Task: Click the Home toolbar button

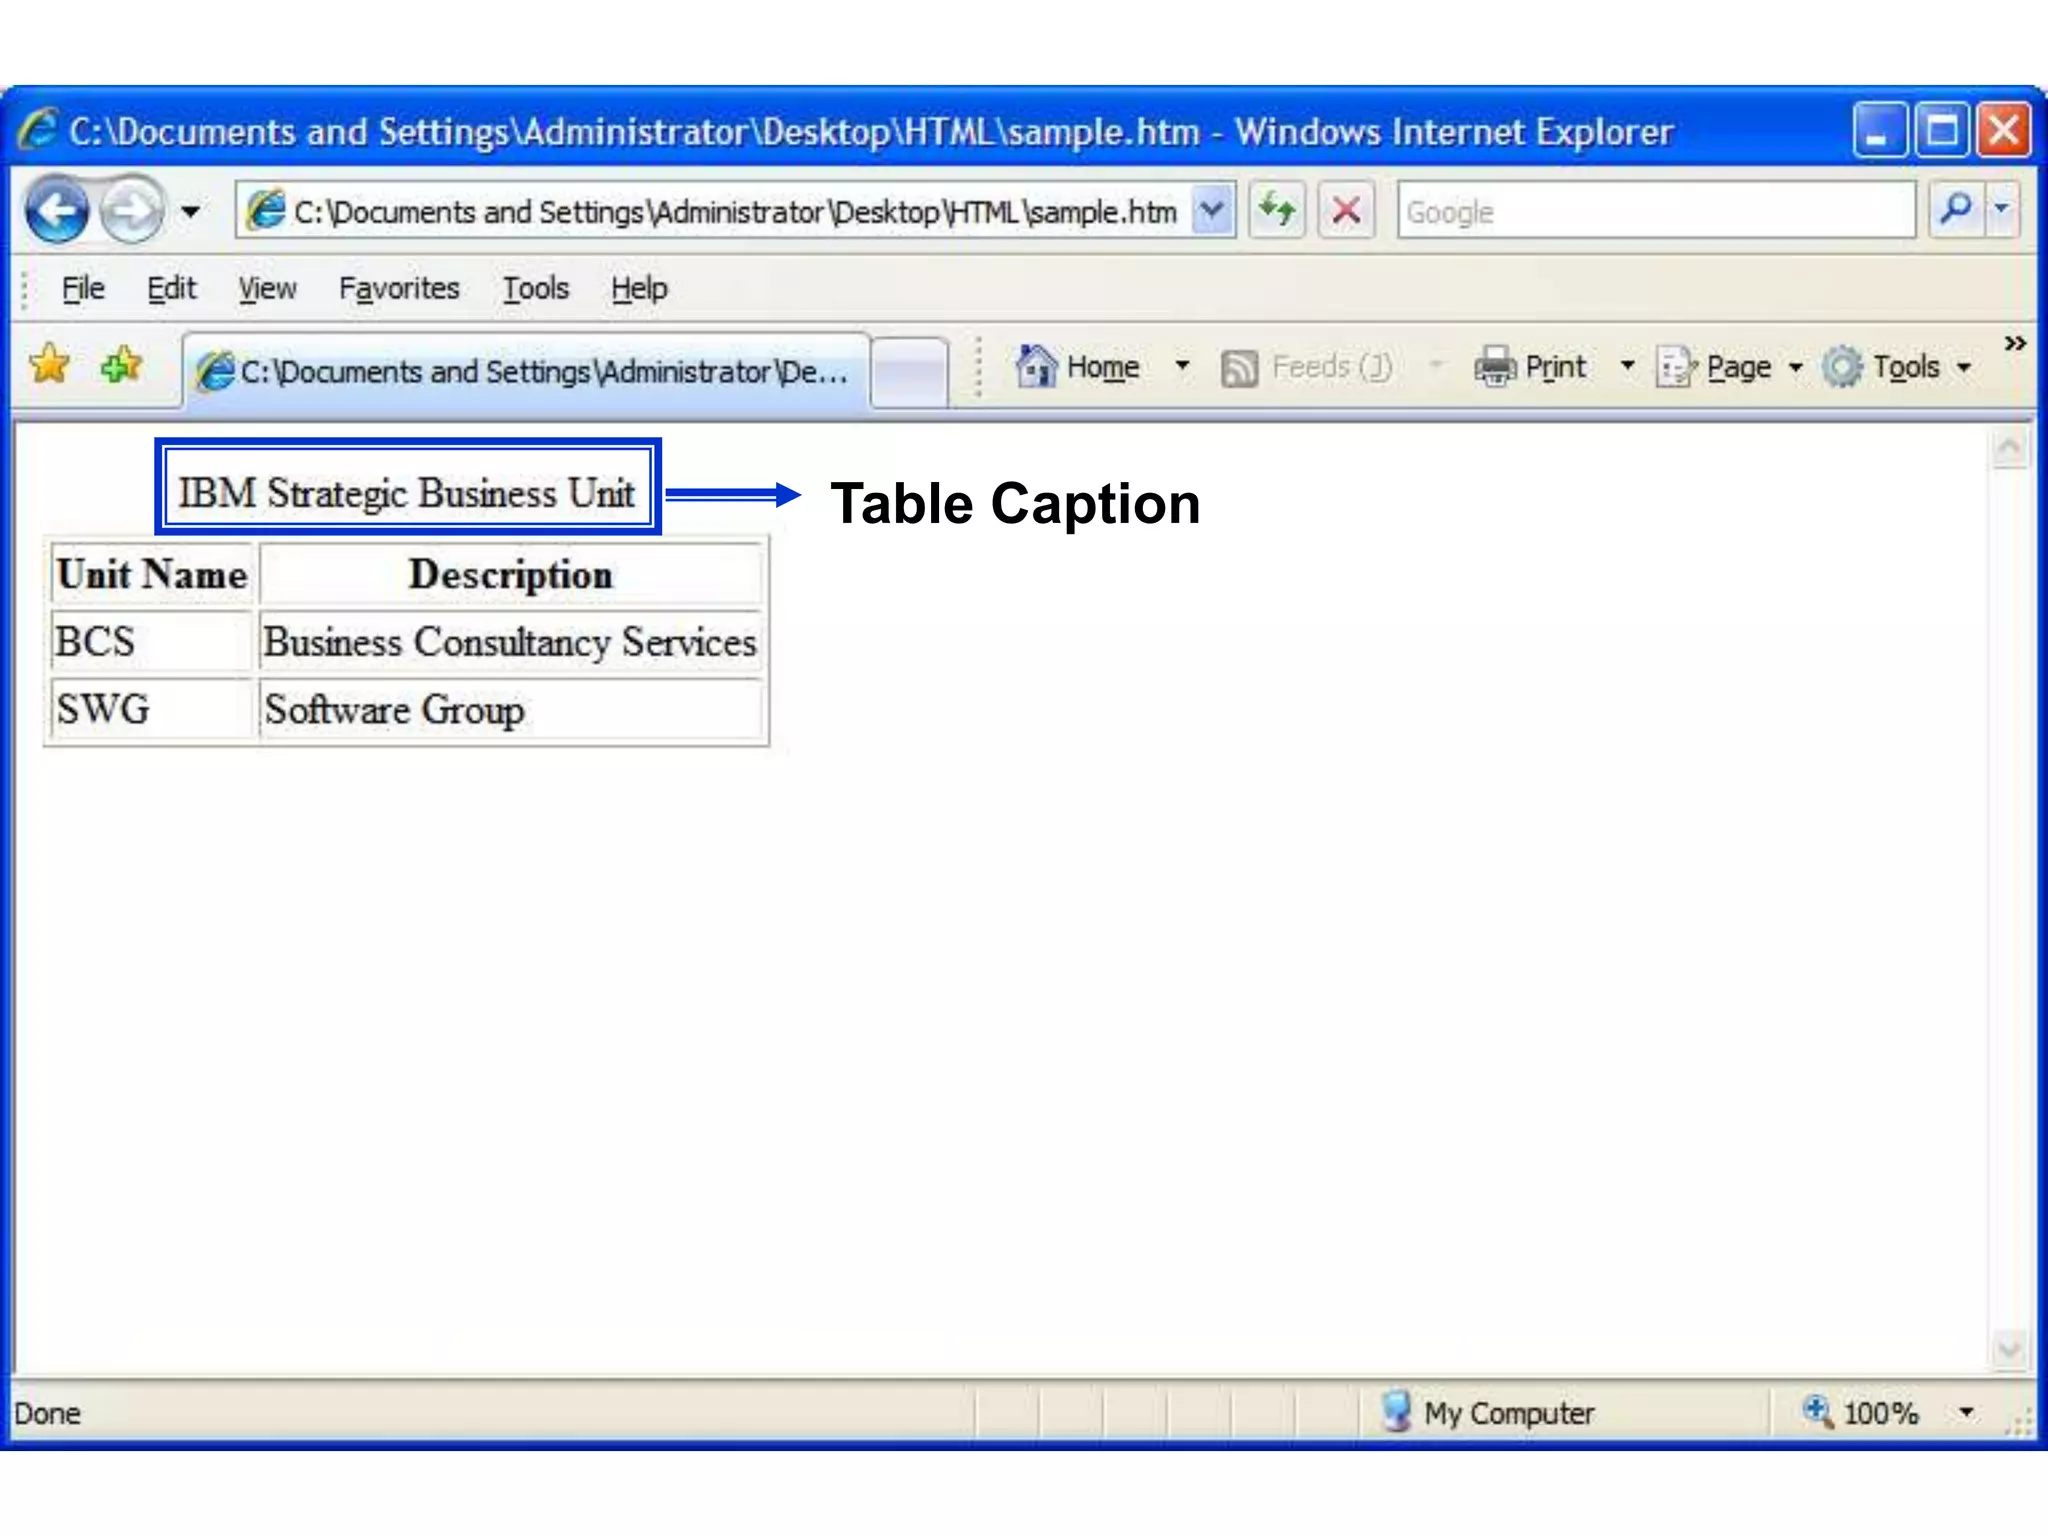Action: (1078, 367)
